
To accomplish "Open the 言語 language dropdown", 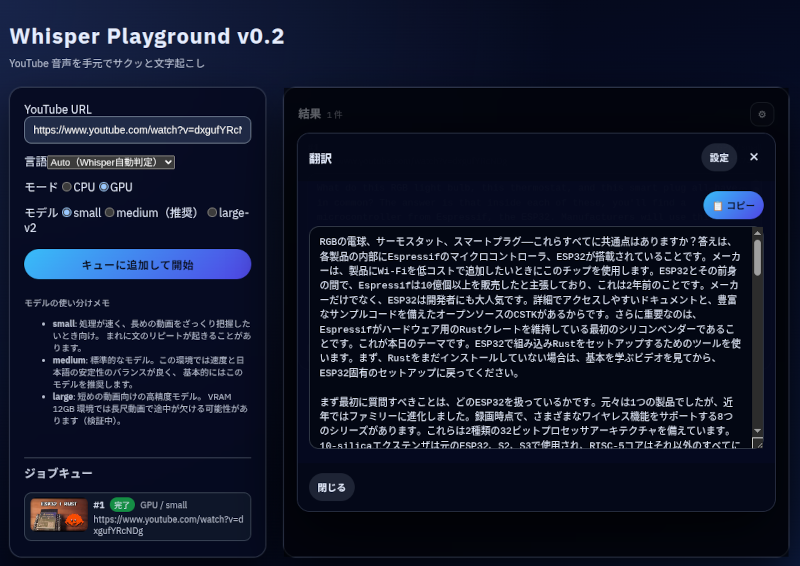I will (111, 161).
